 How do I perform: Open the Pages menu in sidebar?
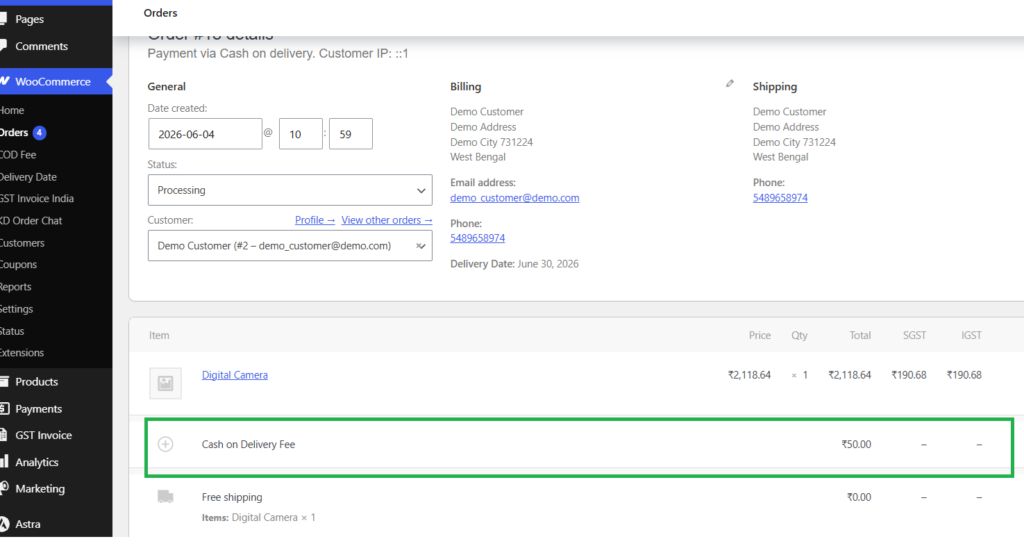[29, 19]
